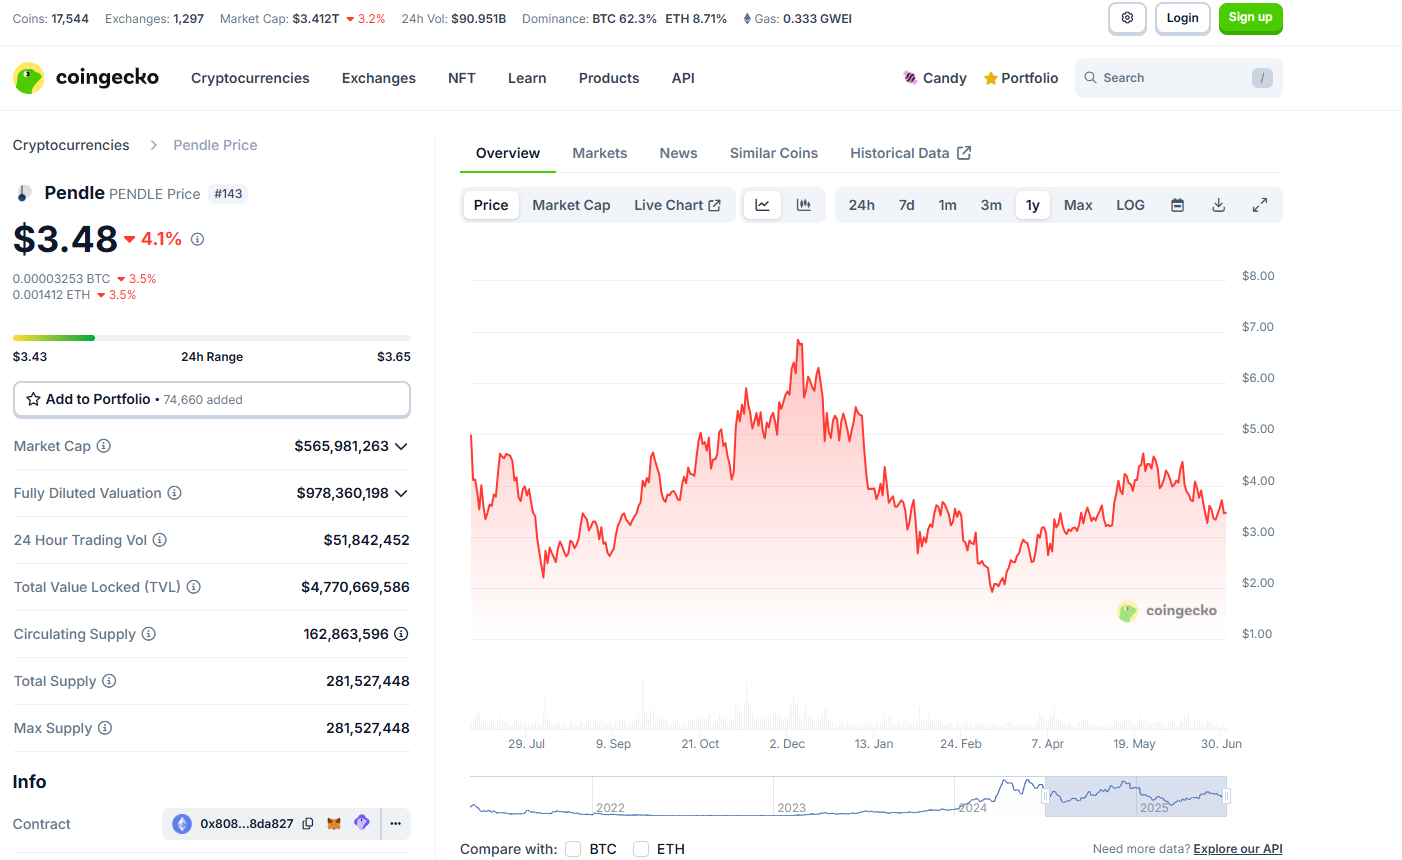The image size is (1402, 860).
Task: Click the 24h Range progress bar
Action: (x=212, y=338)
